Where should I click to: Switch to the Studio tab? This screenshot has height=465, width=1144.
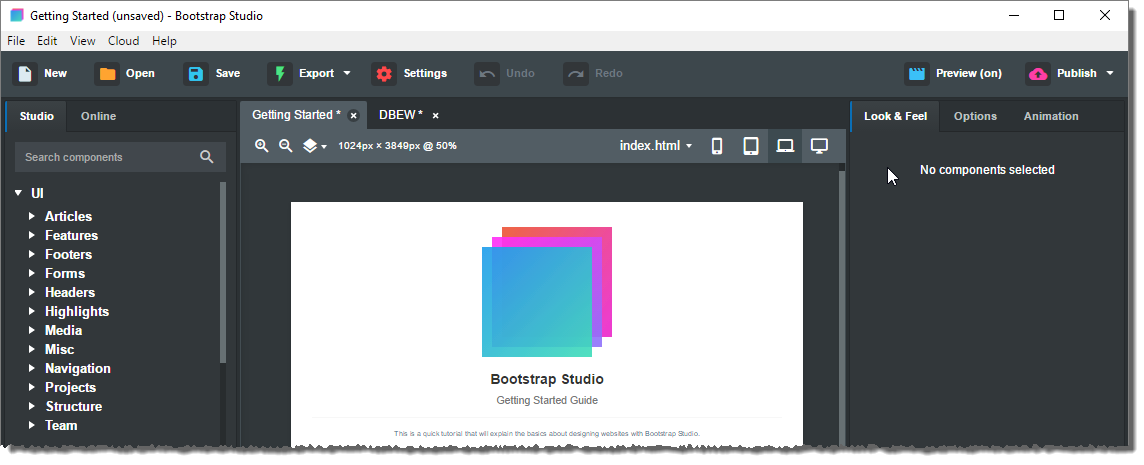tap(36, 116)
